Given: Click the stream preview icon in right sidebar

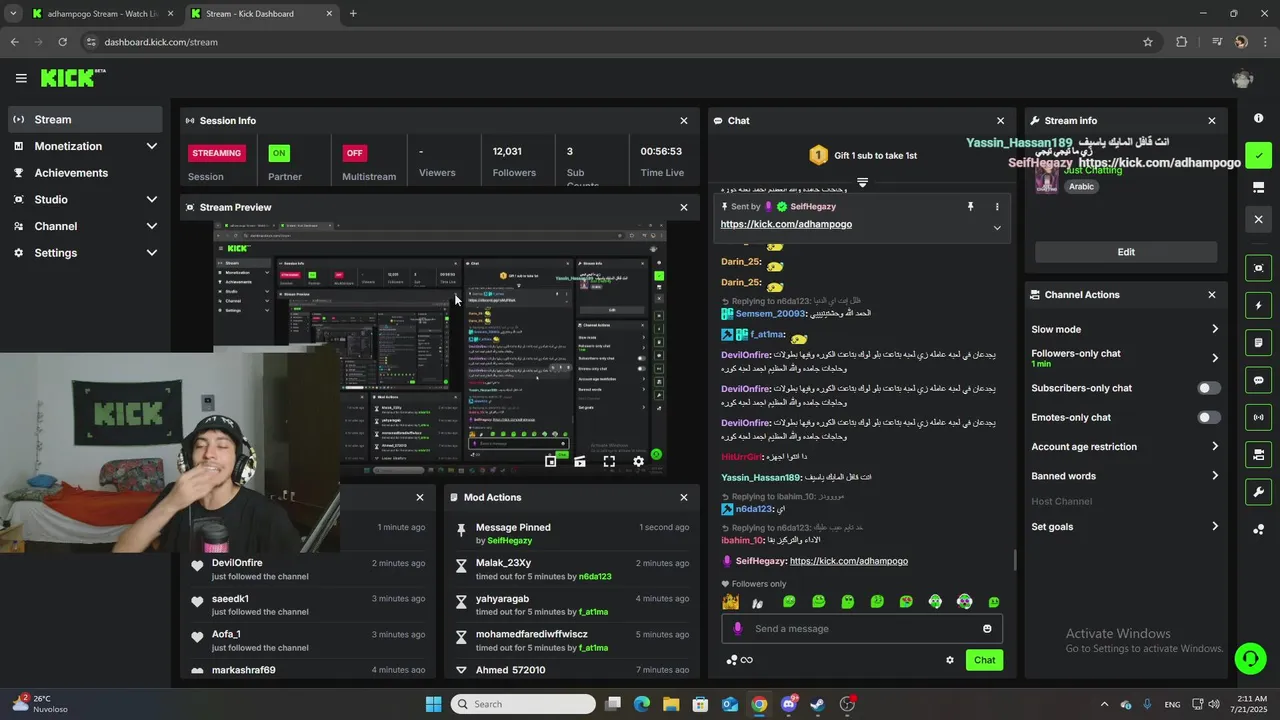Looking at the screenshot, I should 1259,268.
